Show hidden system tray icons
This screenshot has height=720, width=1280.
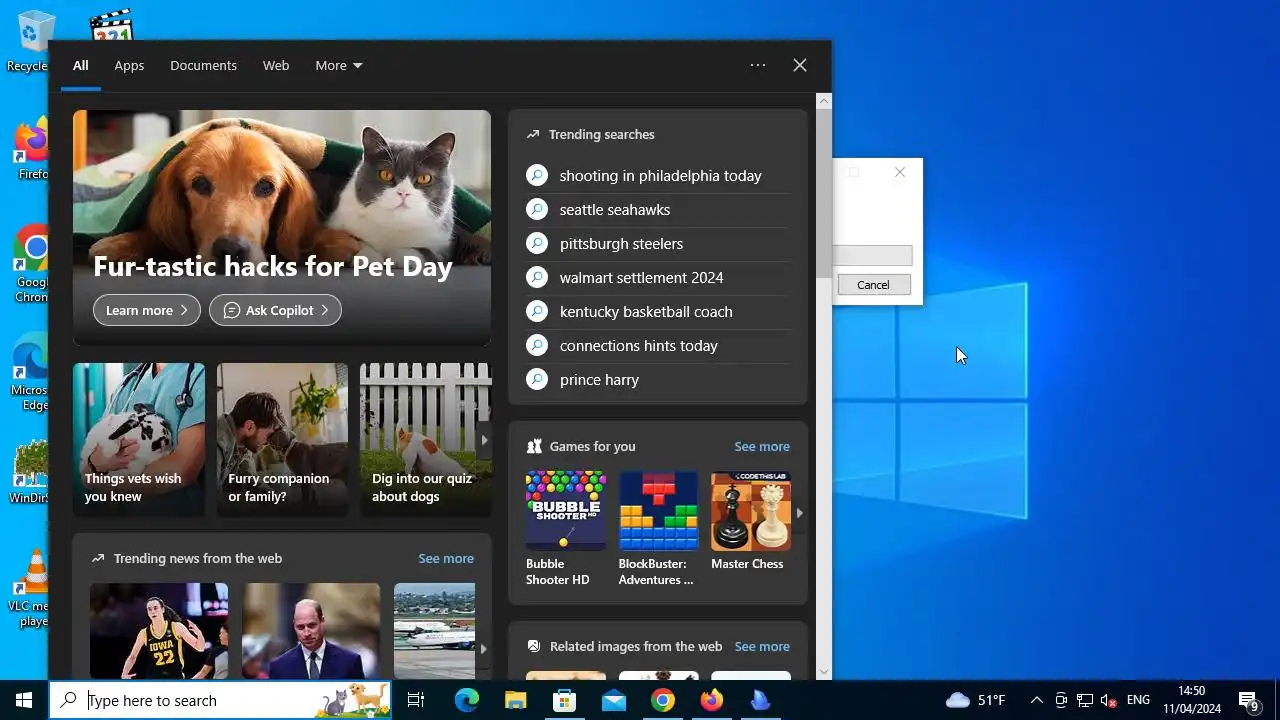click(1036, 700)
